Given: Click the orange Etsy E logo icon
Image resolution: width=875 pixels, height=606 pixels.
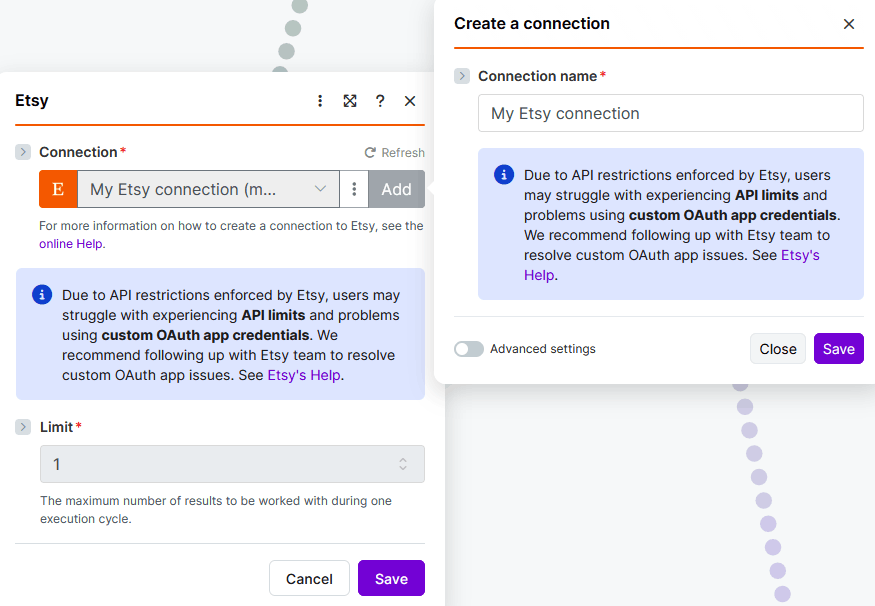Looking at the screenshot, I should coord(58,189).
